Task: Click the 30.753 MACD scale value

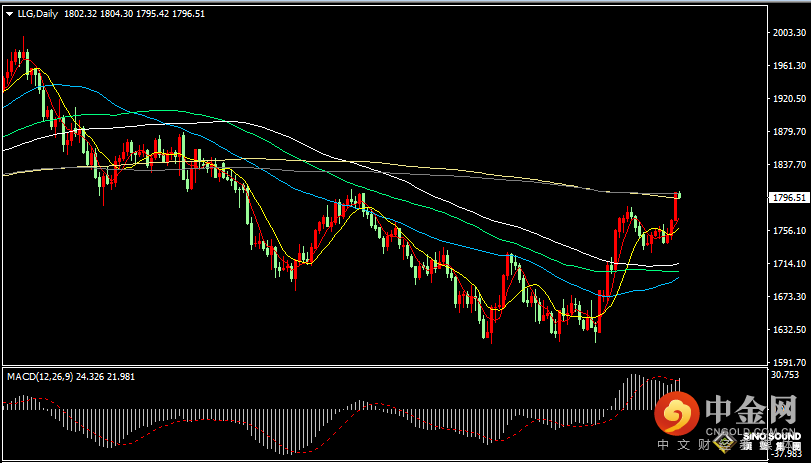Action: pos(787,374)
